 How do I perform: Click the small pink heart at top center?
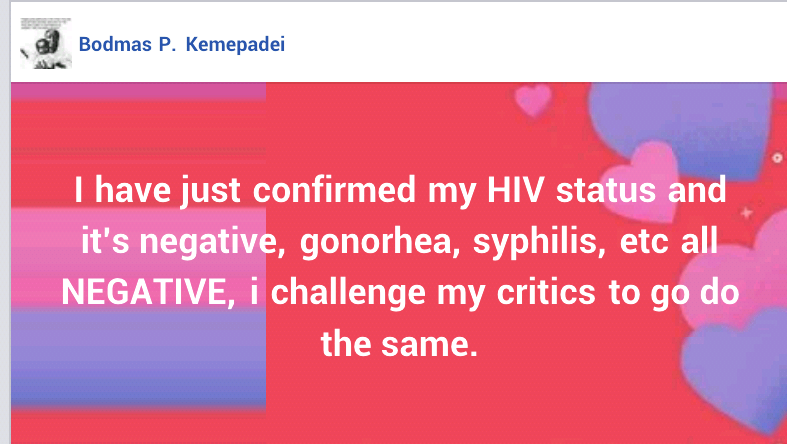(532, 99)
